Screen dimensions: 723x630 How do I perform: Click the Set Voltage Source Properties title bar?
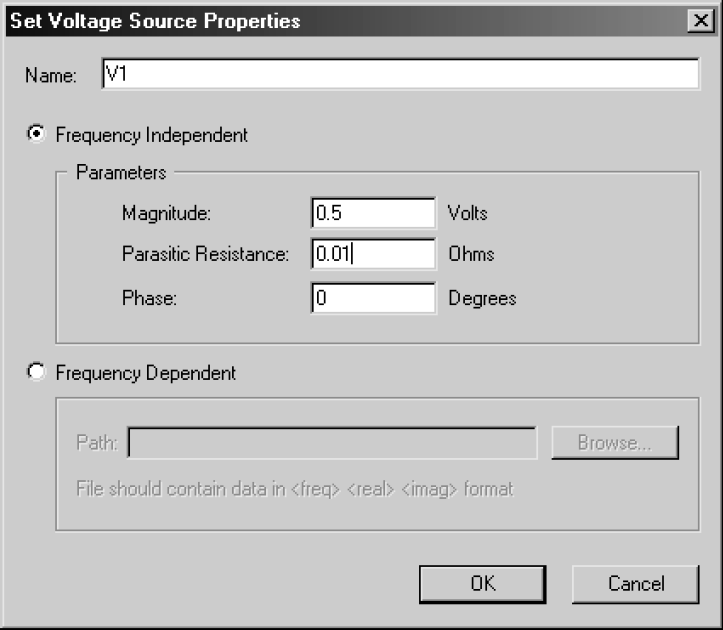300,20
